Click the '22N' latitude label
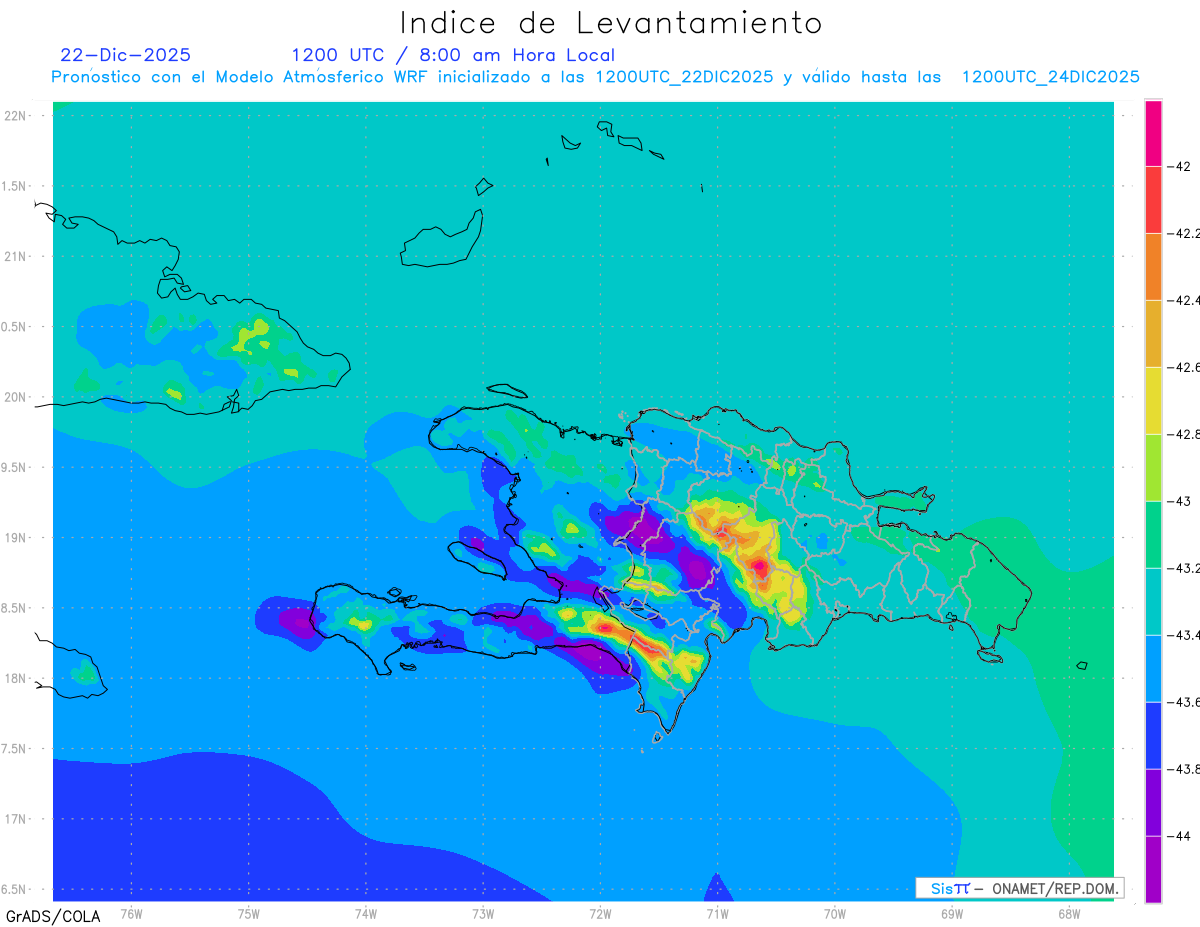Viewport: 1200px width, 927px height. click(x=17, y=116)
